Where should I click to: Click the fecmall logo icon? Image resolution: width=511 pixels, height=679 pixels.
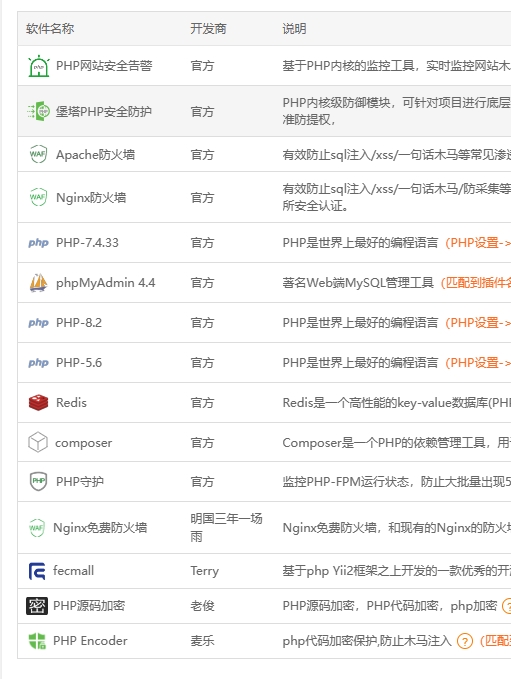click(x=37, y=571)
